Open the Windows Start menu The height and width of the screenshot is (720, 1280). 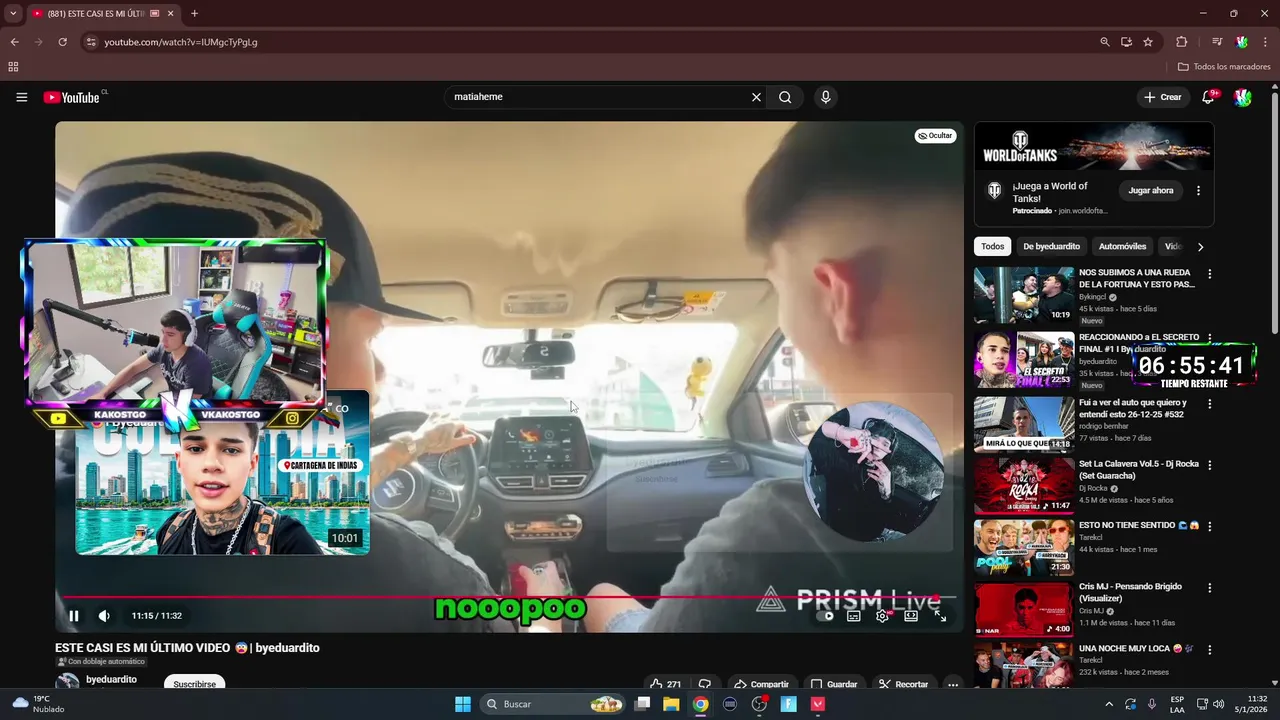coord(463,704)
